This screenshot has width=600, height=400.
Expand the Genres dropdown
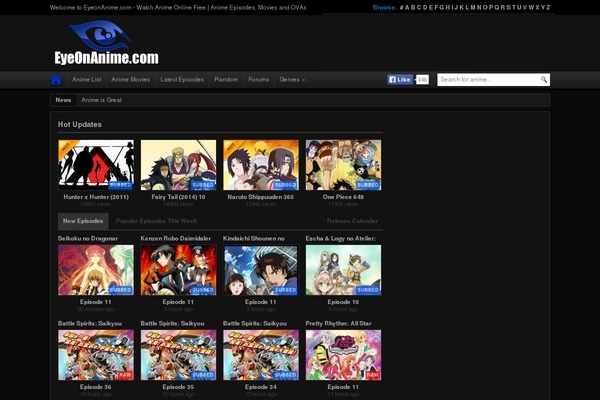[292, 80]
